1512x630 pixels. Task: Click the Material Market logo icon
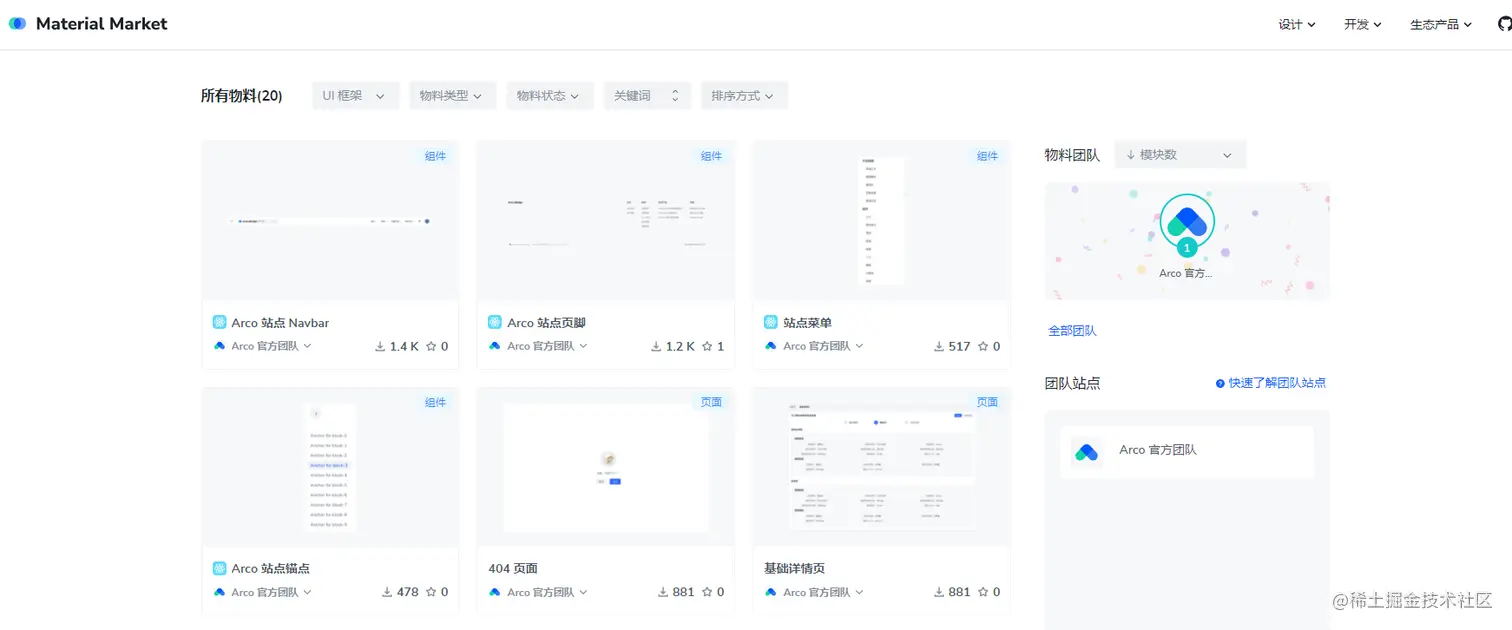coord(17,23)
